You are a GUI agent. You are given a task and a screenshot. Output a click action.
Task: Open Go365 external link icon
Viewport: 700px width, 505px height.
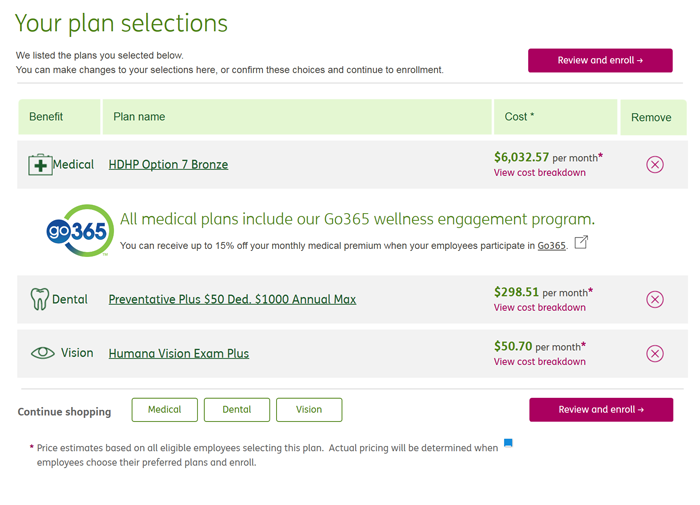581,243
